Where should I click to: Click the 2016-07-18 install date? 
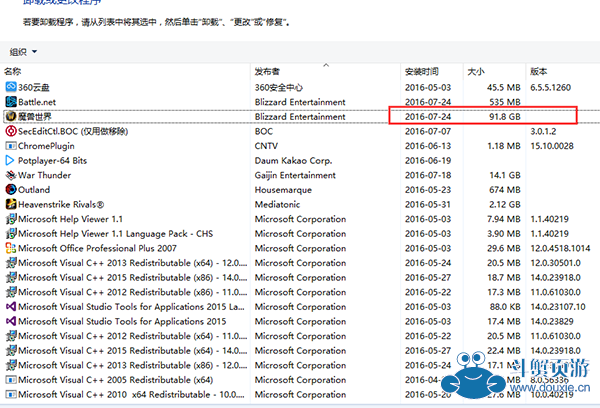click(x=428, y=175)
